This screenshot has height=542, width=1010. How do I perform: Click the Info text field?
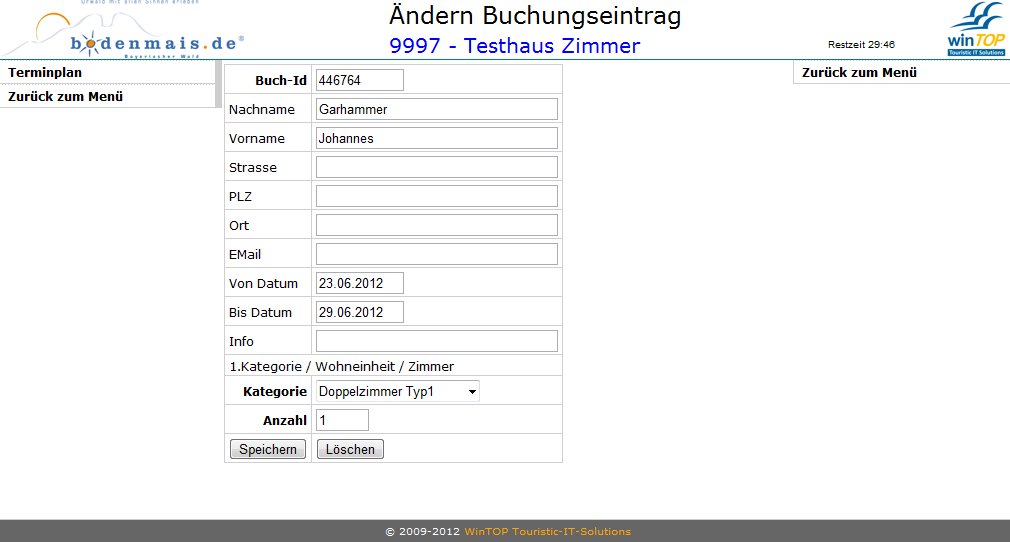436,341
